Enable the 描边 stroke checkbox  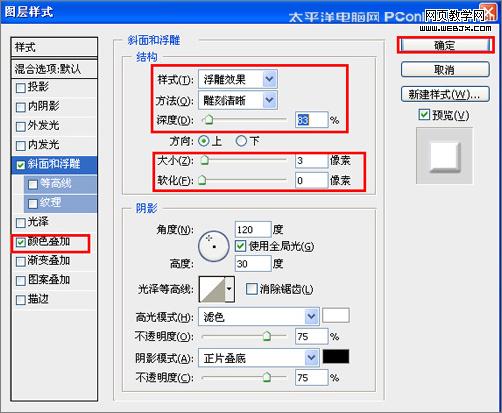(x=20, y=300)
